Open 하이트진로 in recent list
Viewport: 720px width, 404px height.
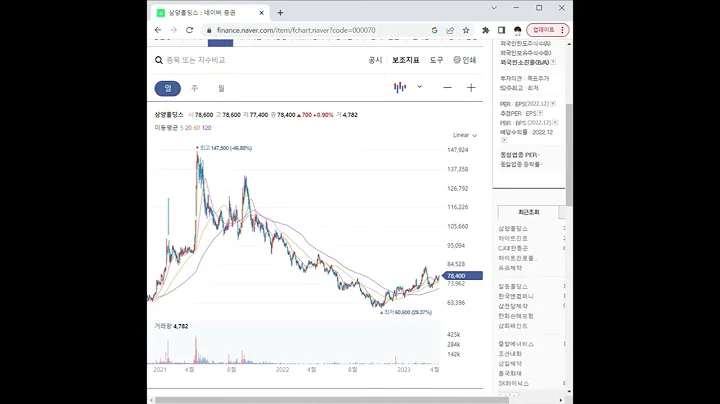[x=513, y=238]
